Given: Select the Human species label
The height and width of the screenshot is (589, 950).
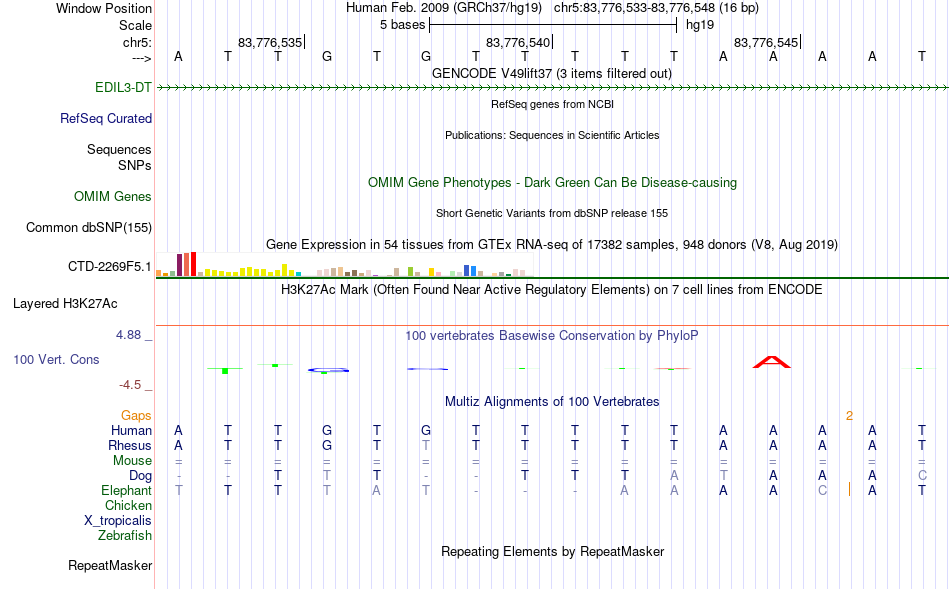Looking at the screenshot, I should pyautogui.click(x=131, y=430).
